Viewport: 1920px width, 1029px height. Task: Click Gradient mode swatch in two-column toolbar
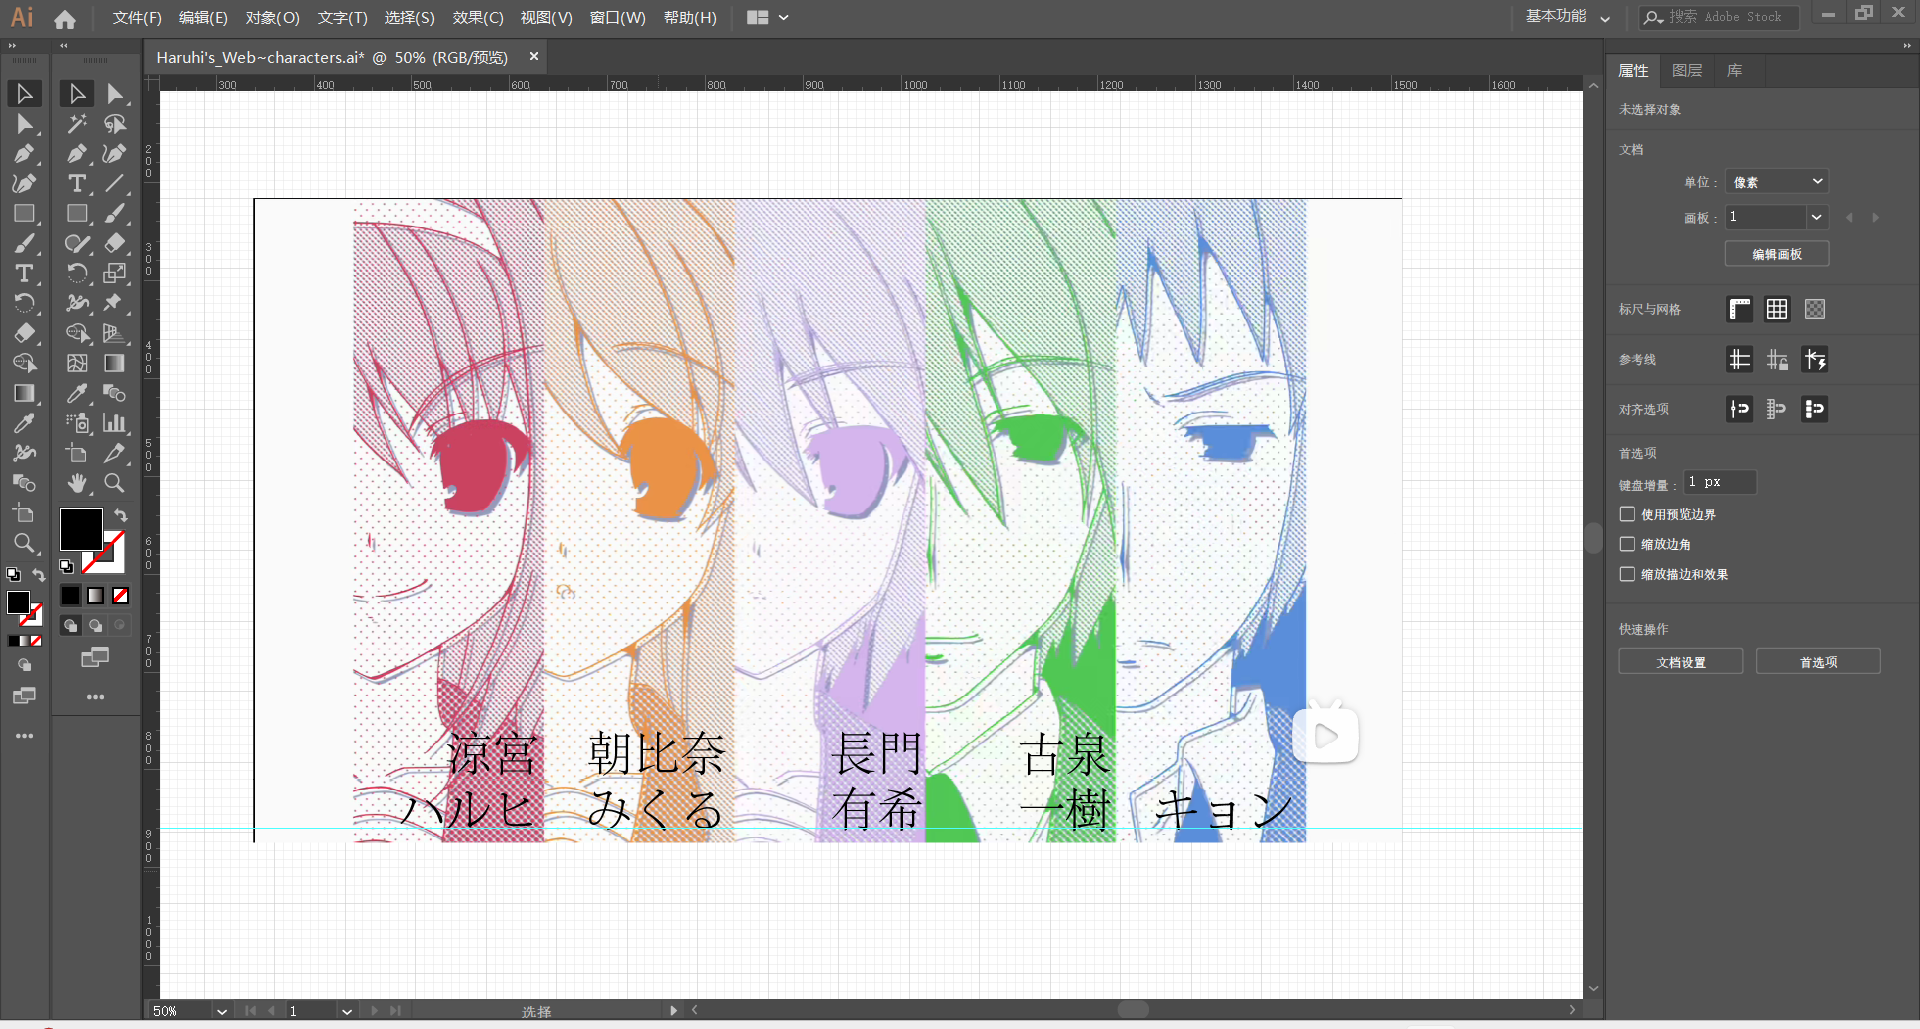(95, 596)
